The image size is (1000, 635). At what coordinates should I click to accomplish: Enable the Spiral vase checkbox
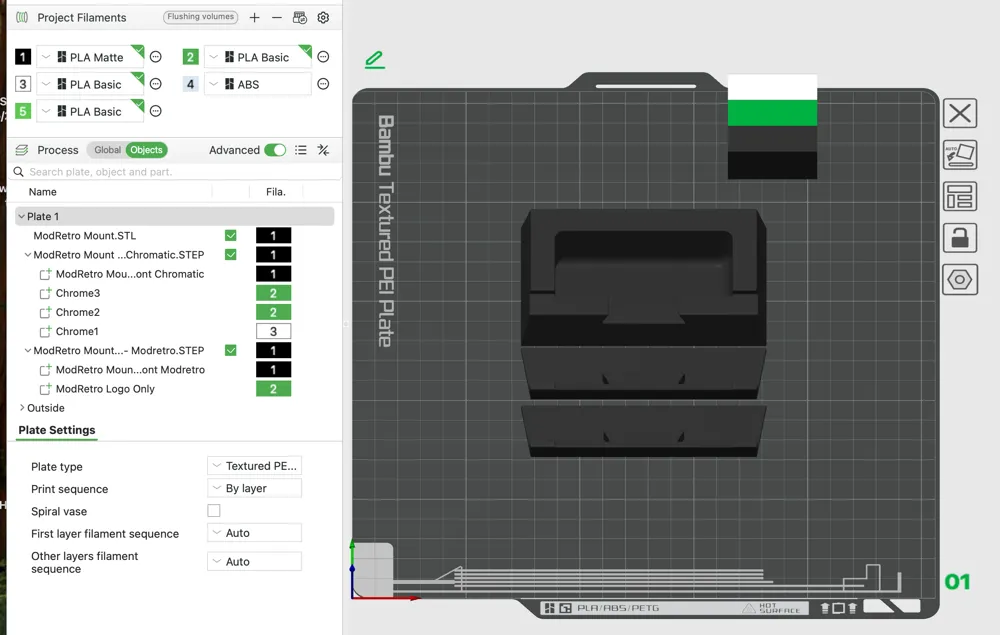click(214, 511)
